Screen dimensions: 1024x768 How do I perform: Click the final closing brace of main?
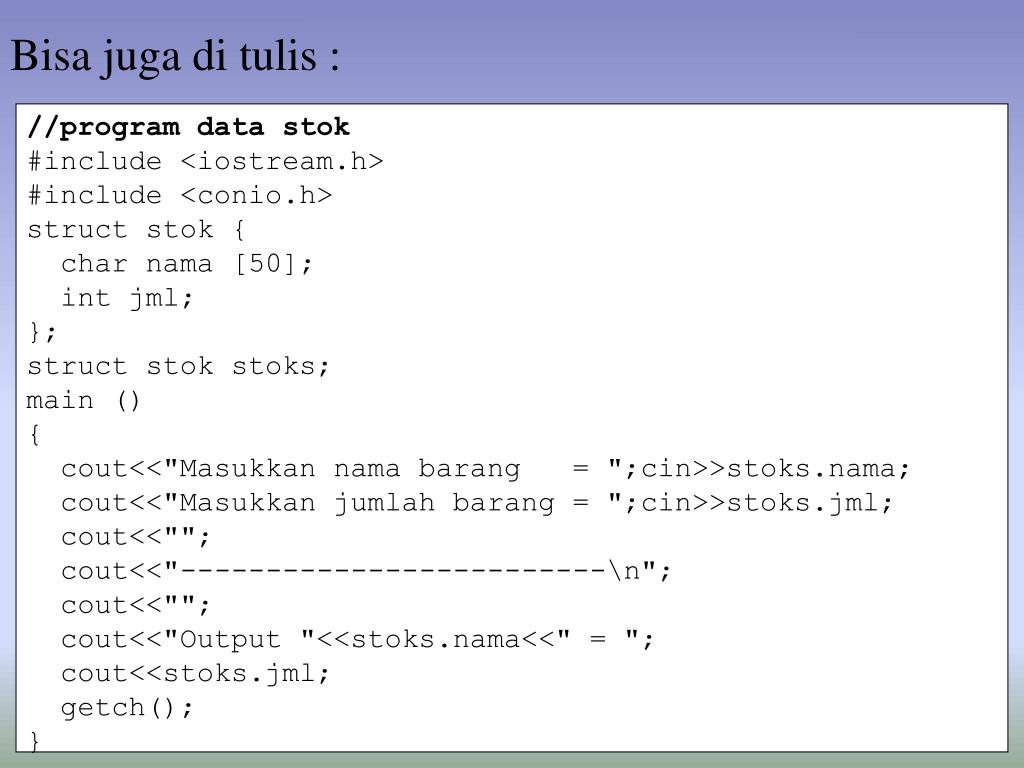[x=34, y=741]
